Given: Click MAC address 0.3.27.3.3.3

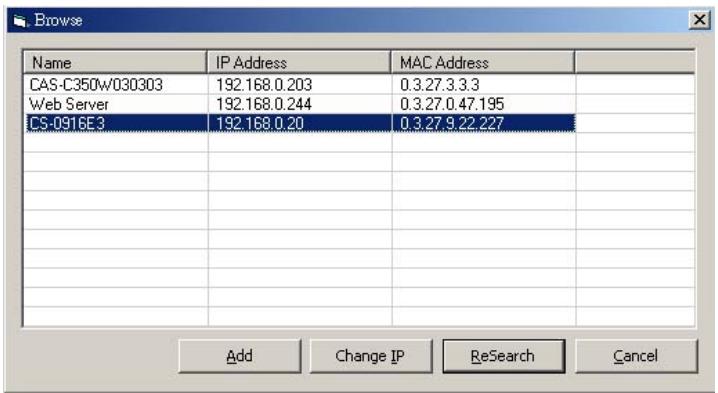Looking at the screenshot, I should coord(440,85).
